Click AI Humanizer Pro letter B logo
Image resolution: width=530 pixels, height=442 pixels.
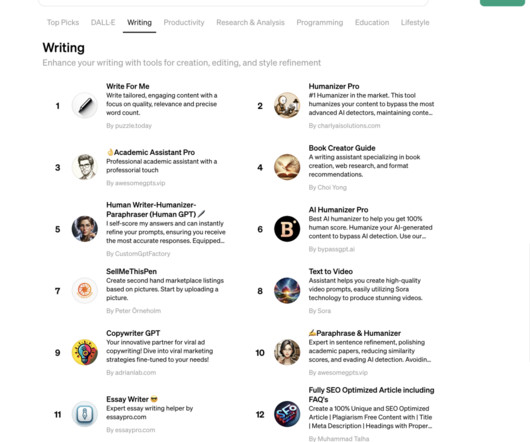click(x=287, y=229)
